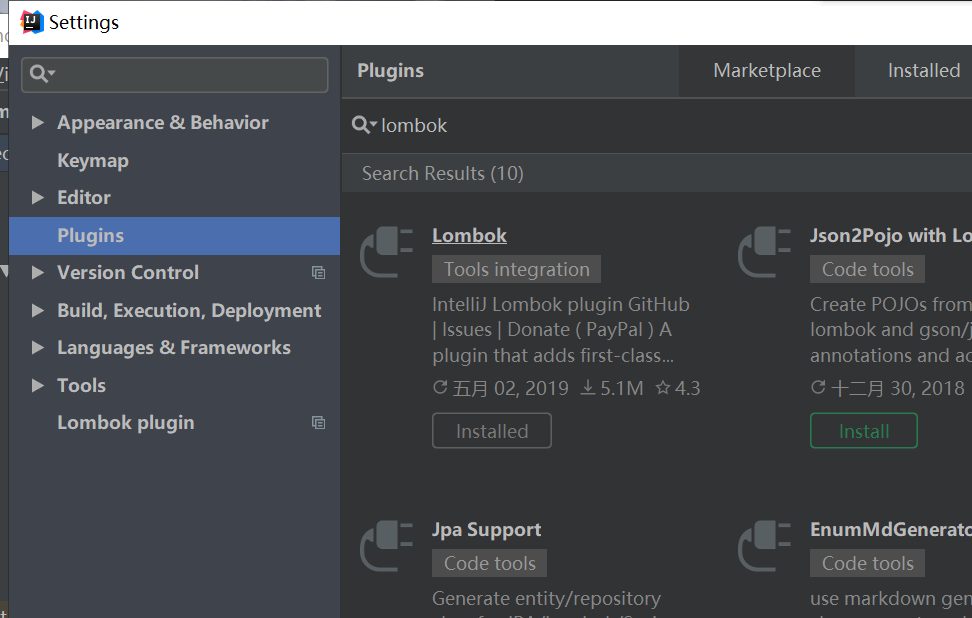This screenshot has height=618, width=972.
Task: Click the Lombok rating star icon
Action: [x=663, y=387]
